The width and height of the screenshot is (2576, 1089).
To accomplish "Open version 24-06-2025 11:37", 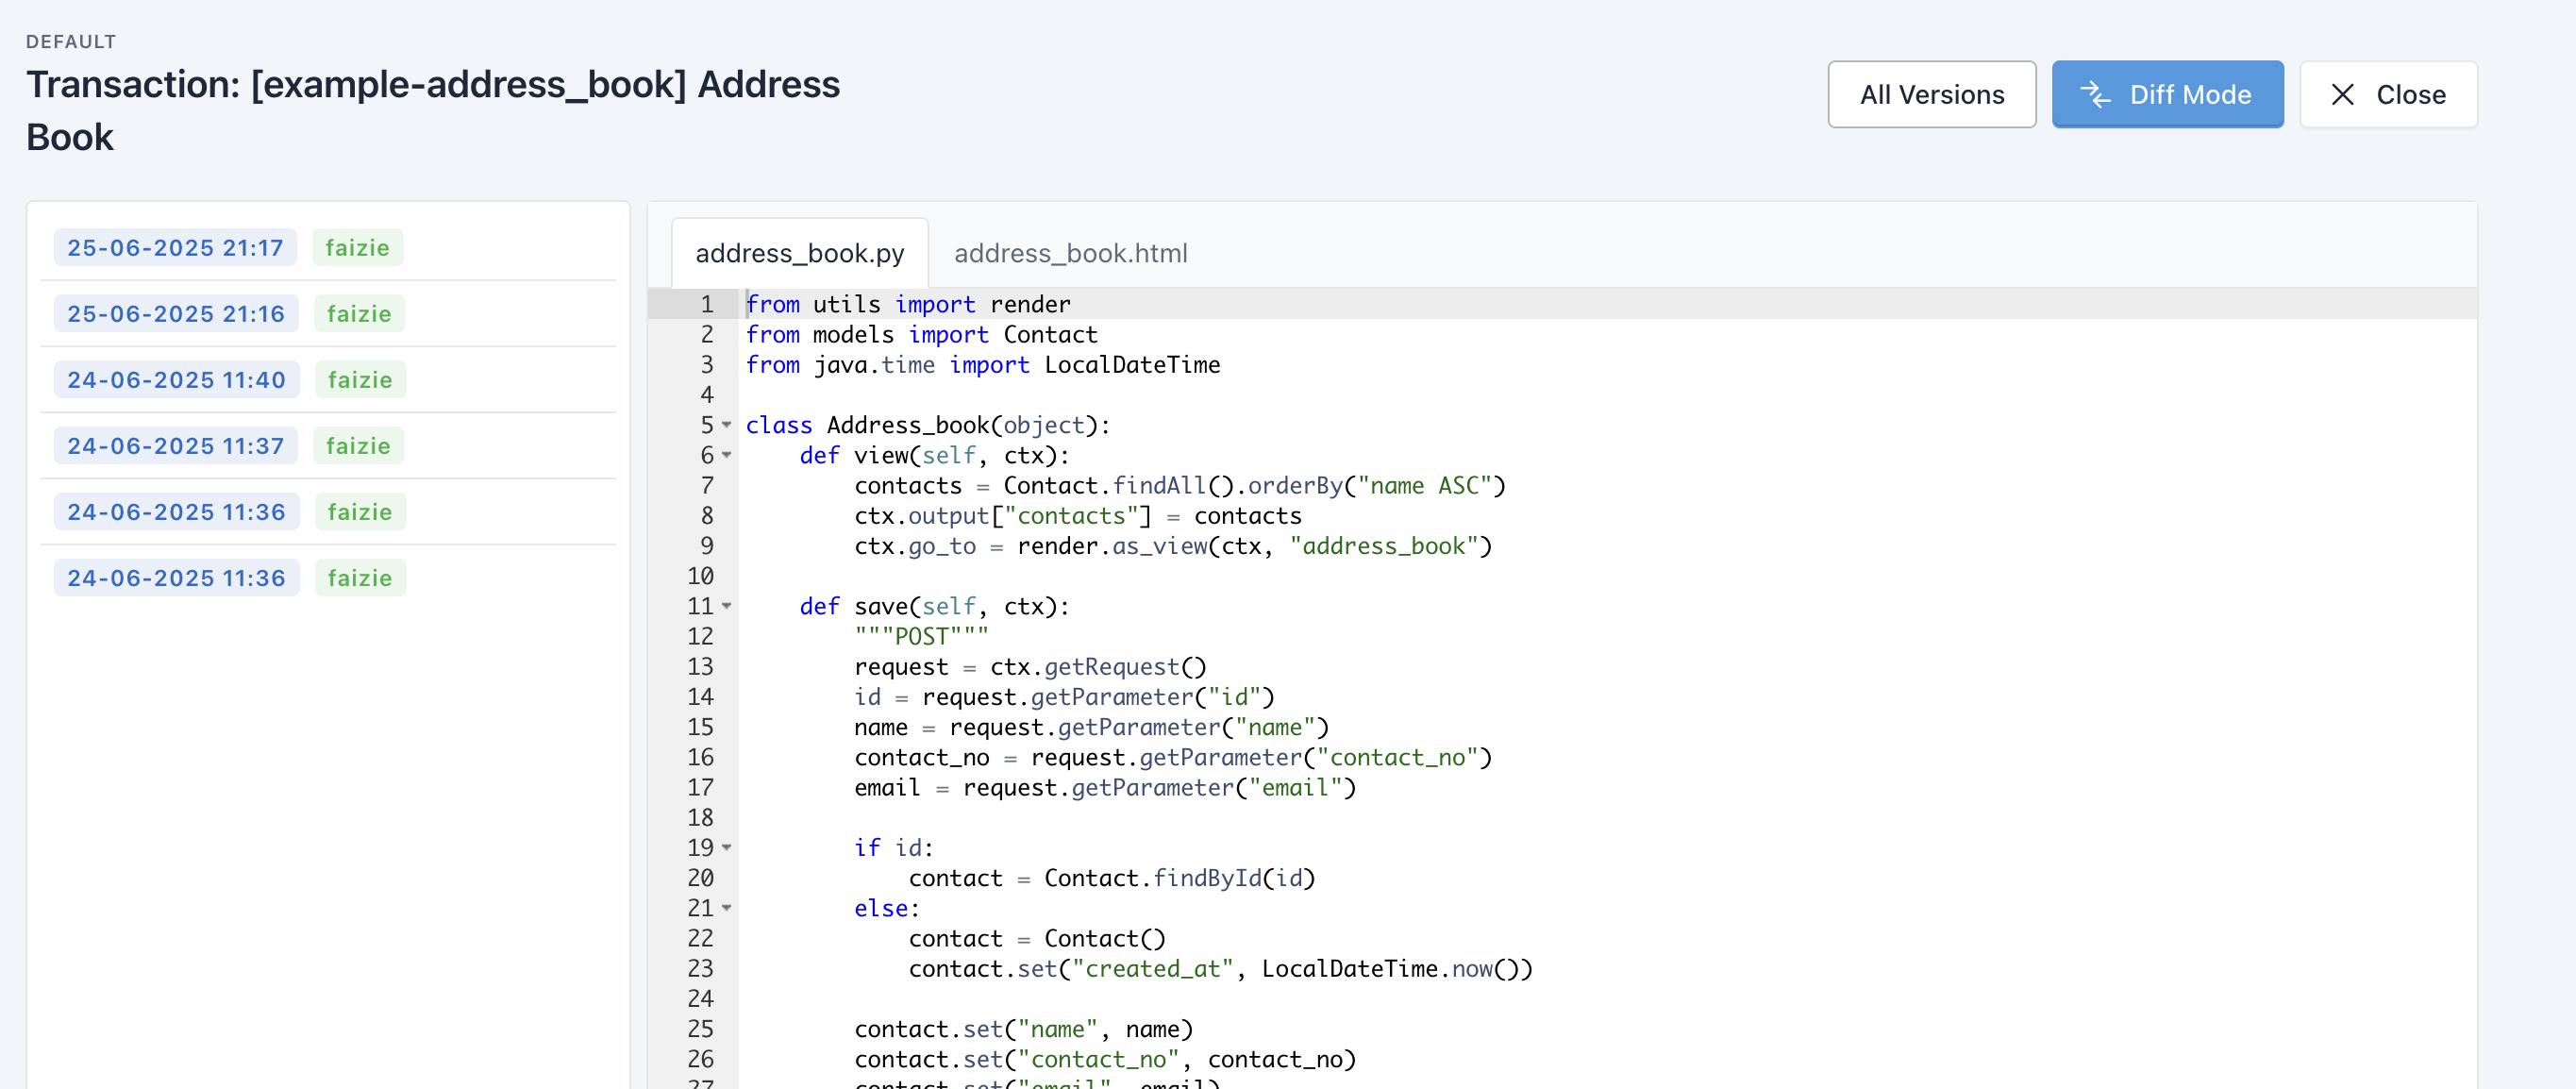I will point(175,445).
